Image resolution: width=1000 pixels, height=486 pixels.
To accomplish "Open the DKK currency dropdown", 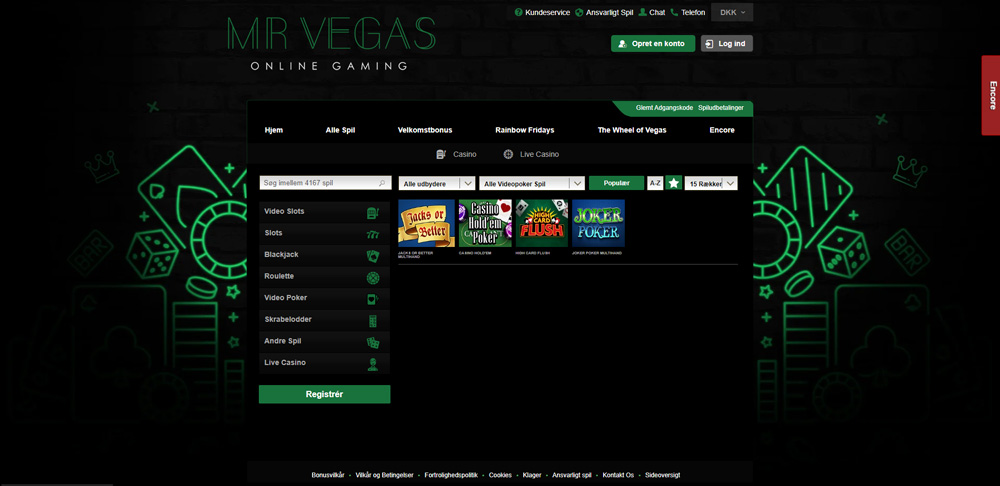I will tap(732, 12).
